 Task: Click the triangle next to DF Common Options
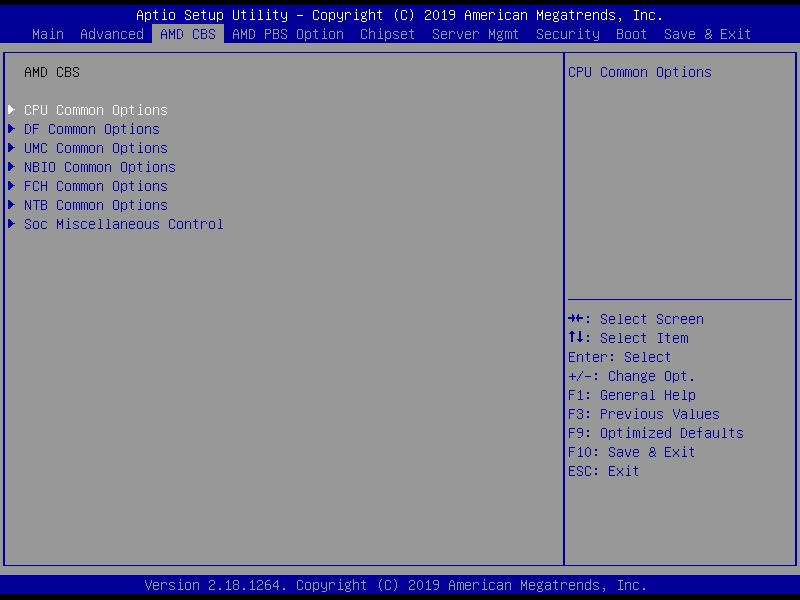11,129
